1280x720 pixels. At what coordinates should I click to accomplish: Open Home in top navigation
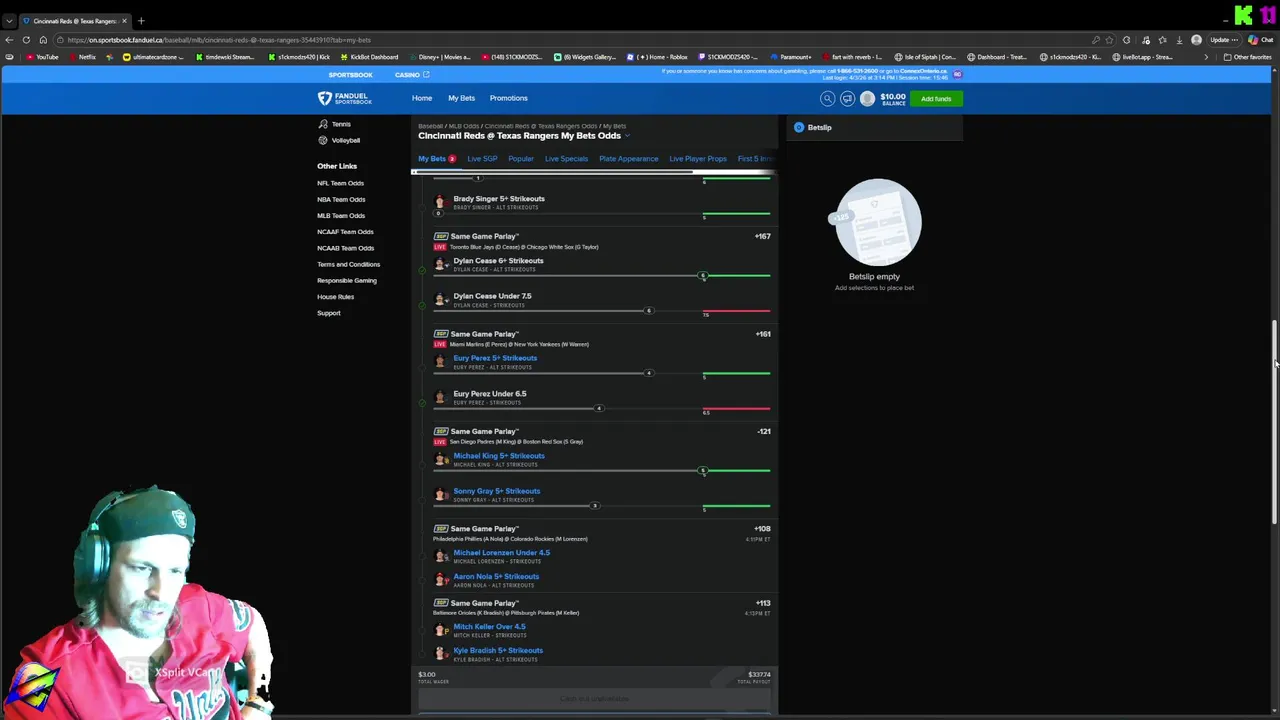click(x=422, y=98)
